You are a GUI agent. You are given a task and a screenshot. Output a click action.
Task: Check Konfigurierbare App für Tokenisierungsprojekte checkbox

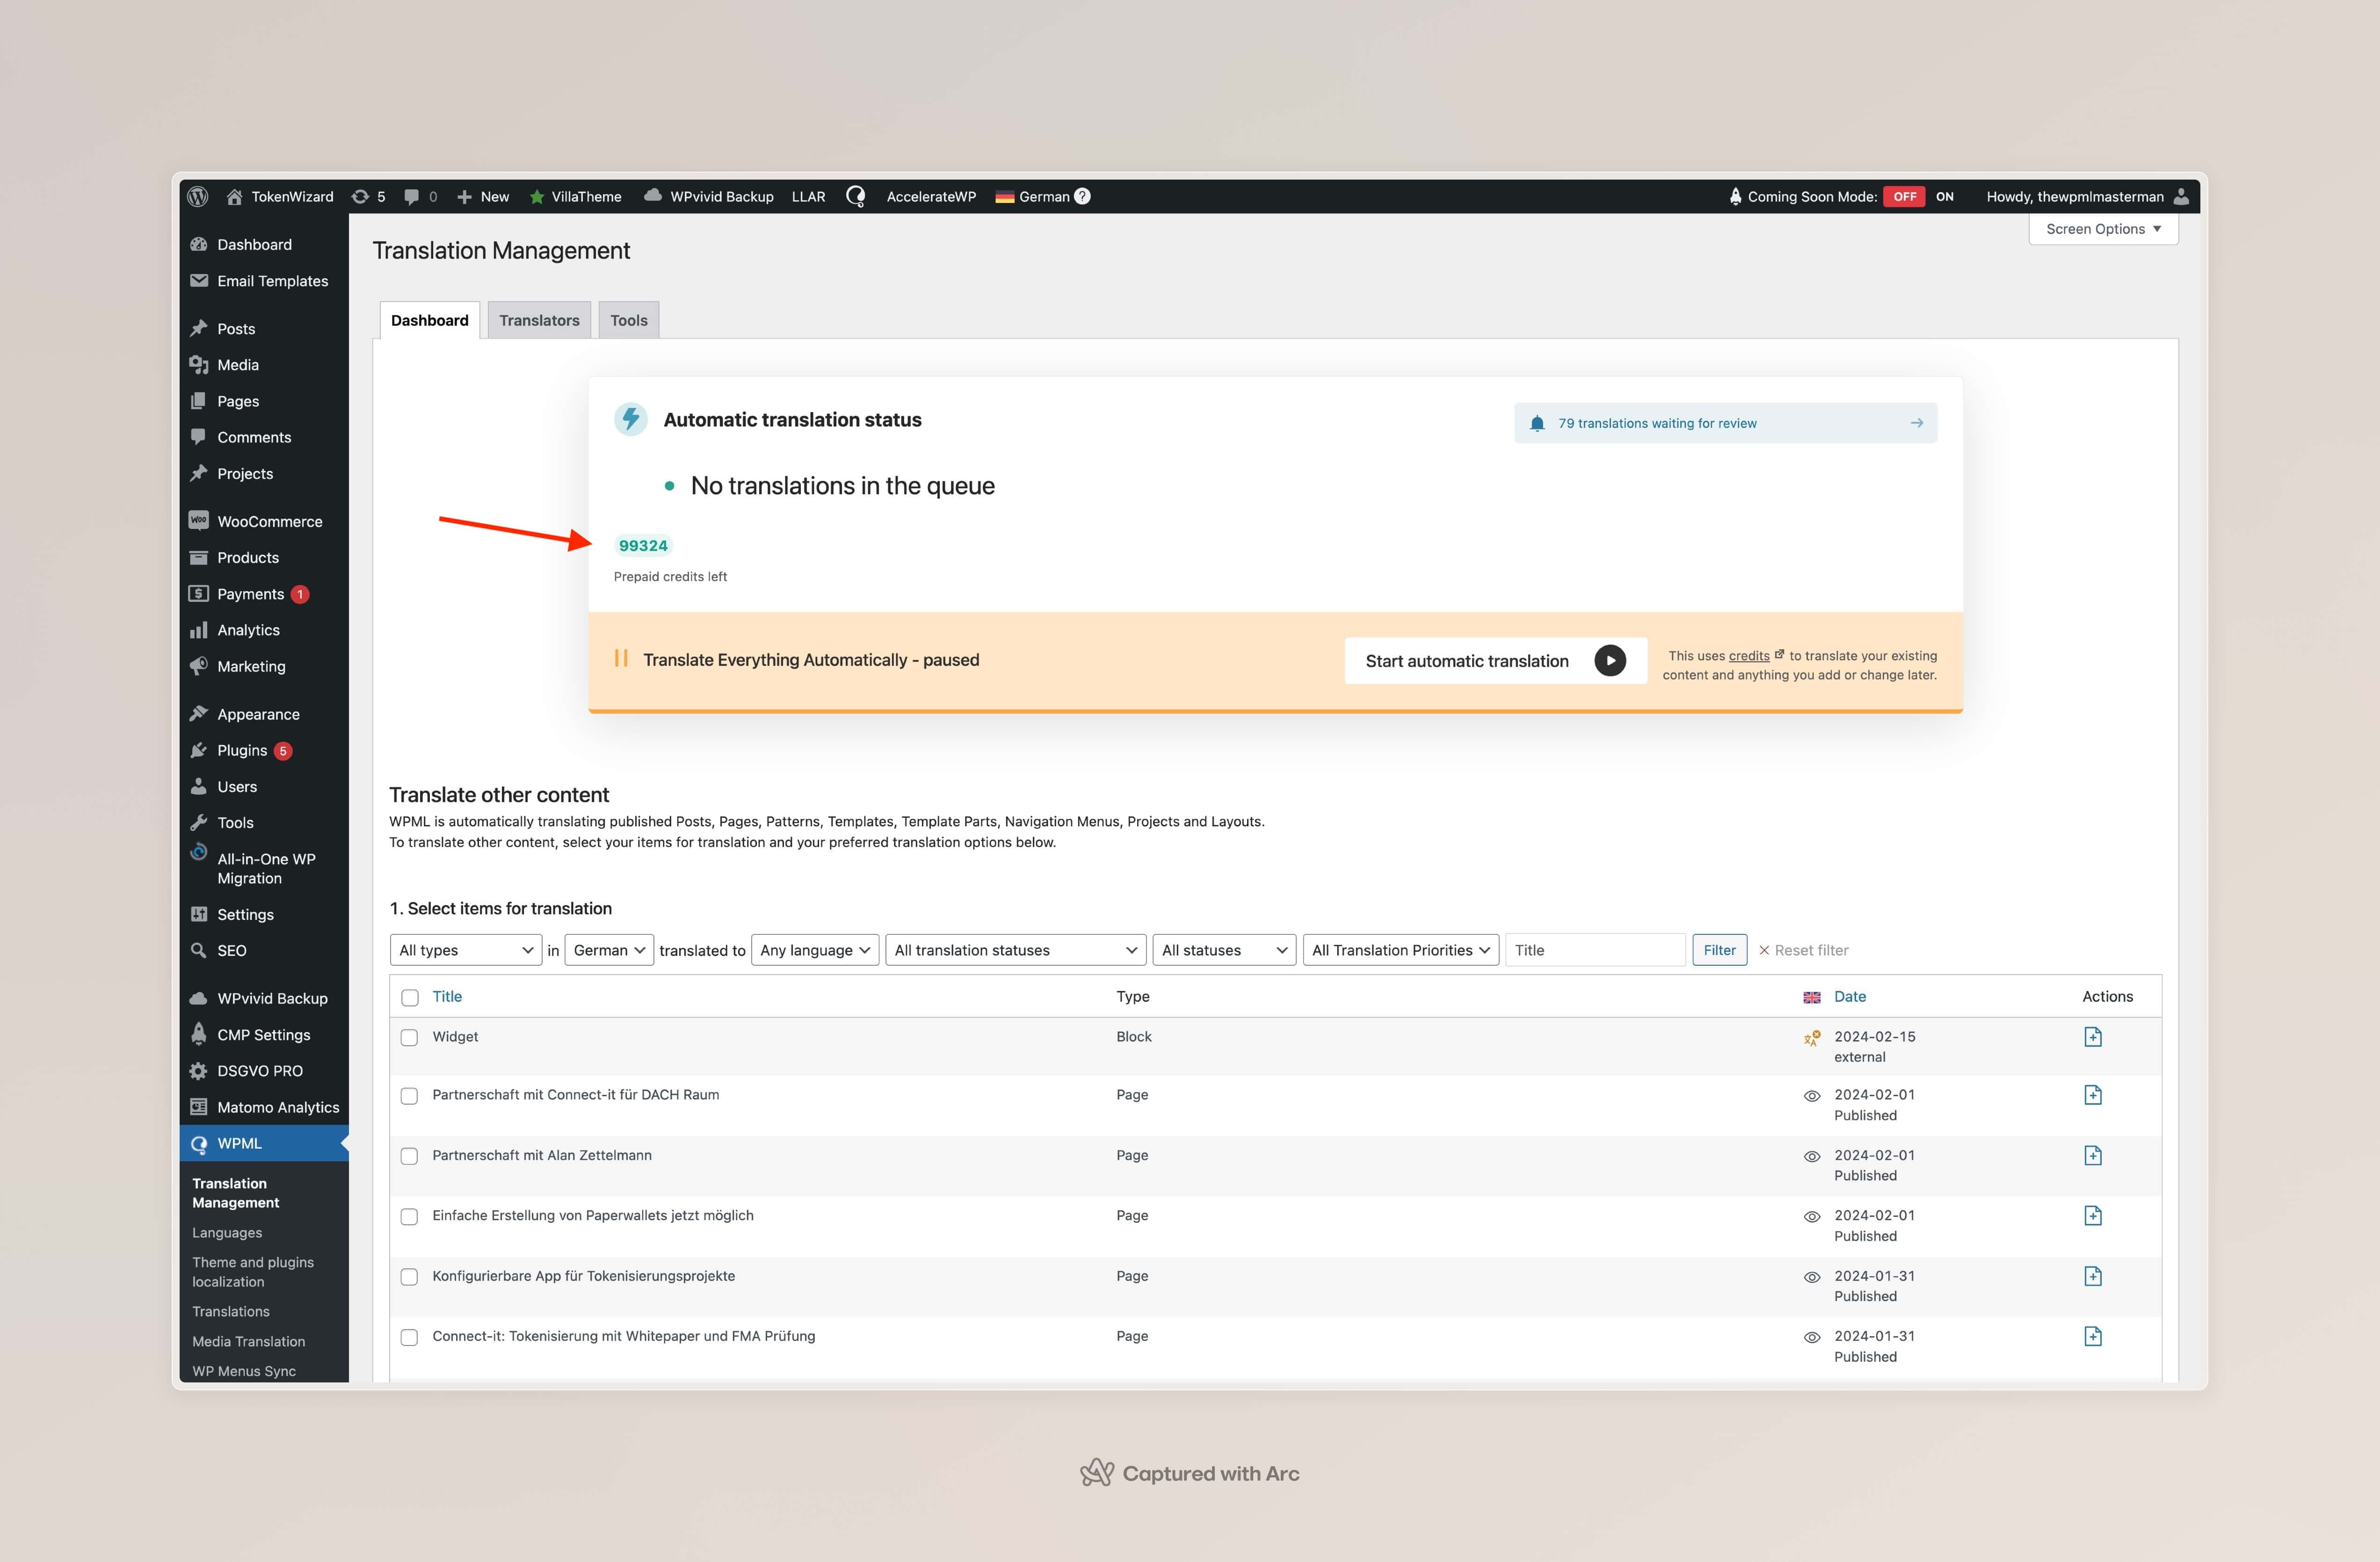point(409,1277)
